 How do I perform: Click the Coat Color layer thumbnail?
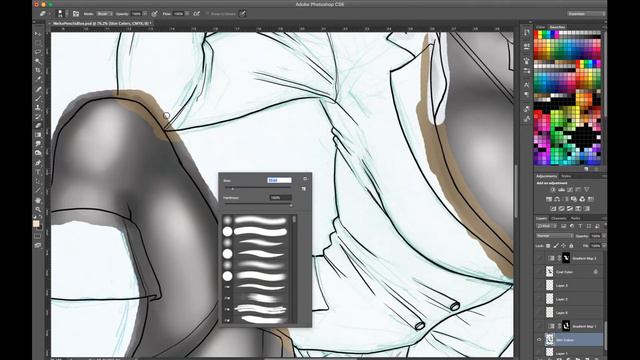[x=550, y=272]
